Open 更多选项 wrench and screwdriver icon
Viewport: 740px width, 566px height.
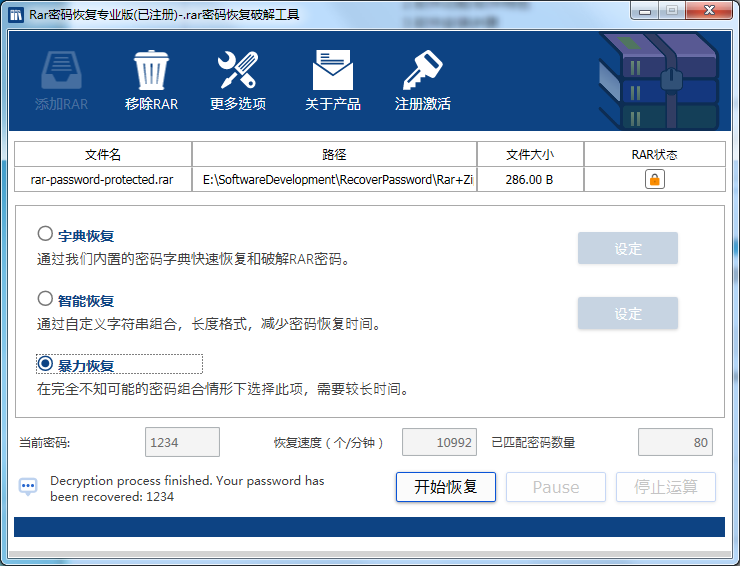238,70
